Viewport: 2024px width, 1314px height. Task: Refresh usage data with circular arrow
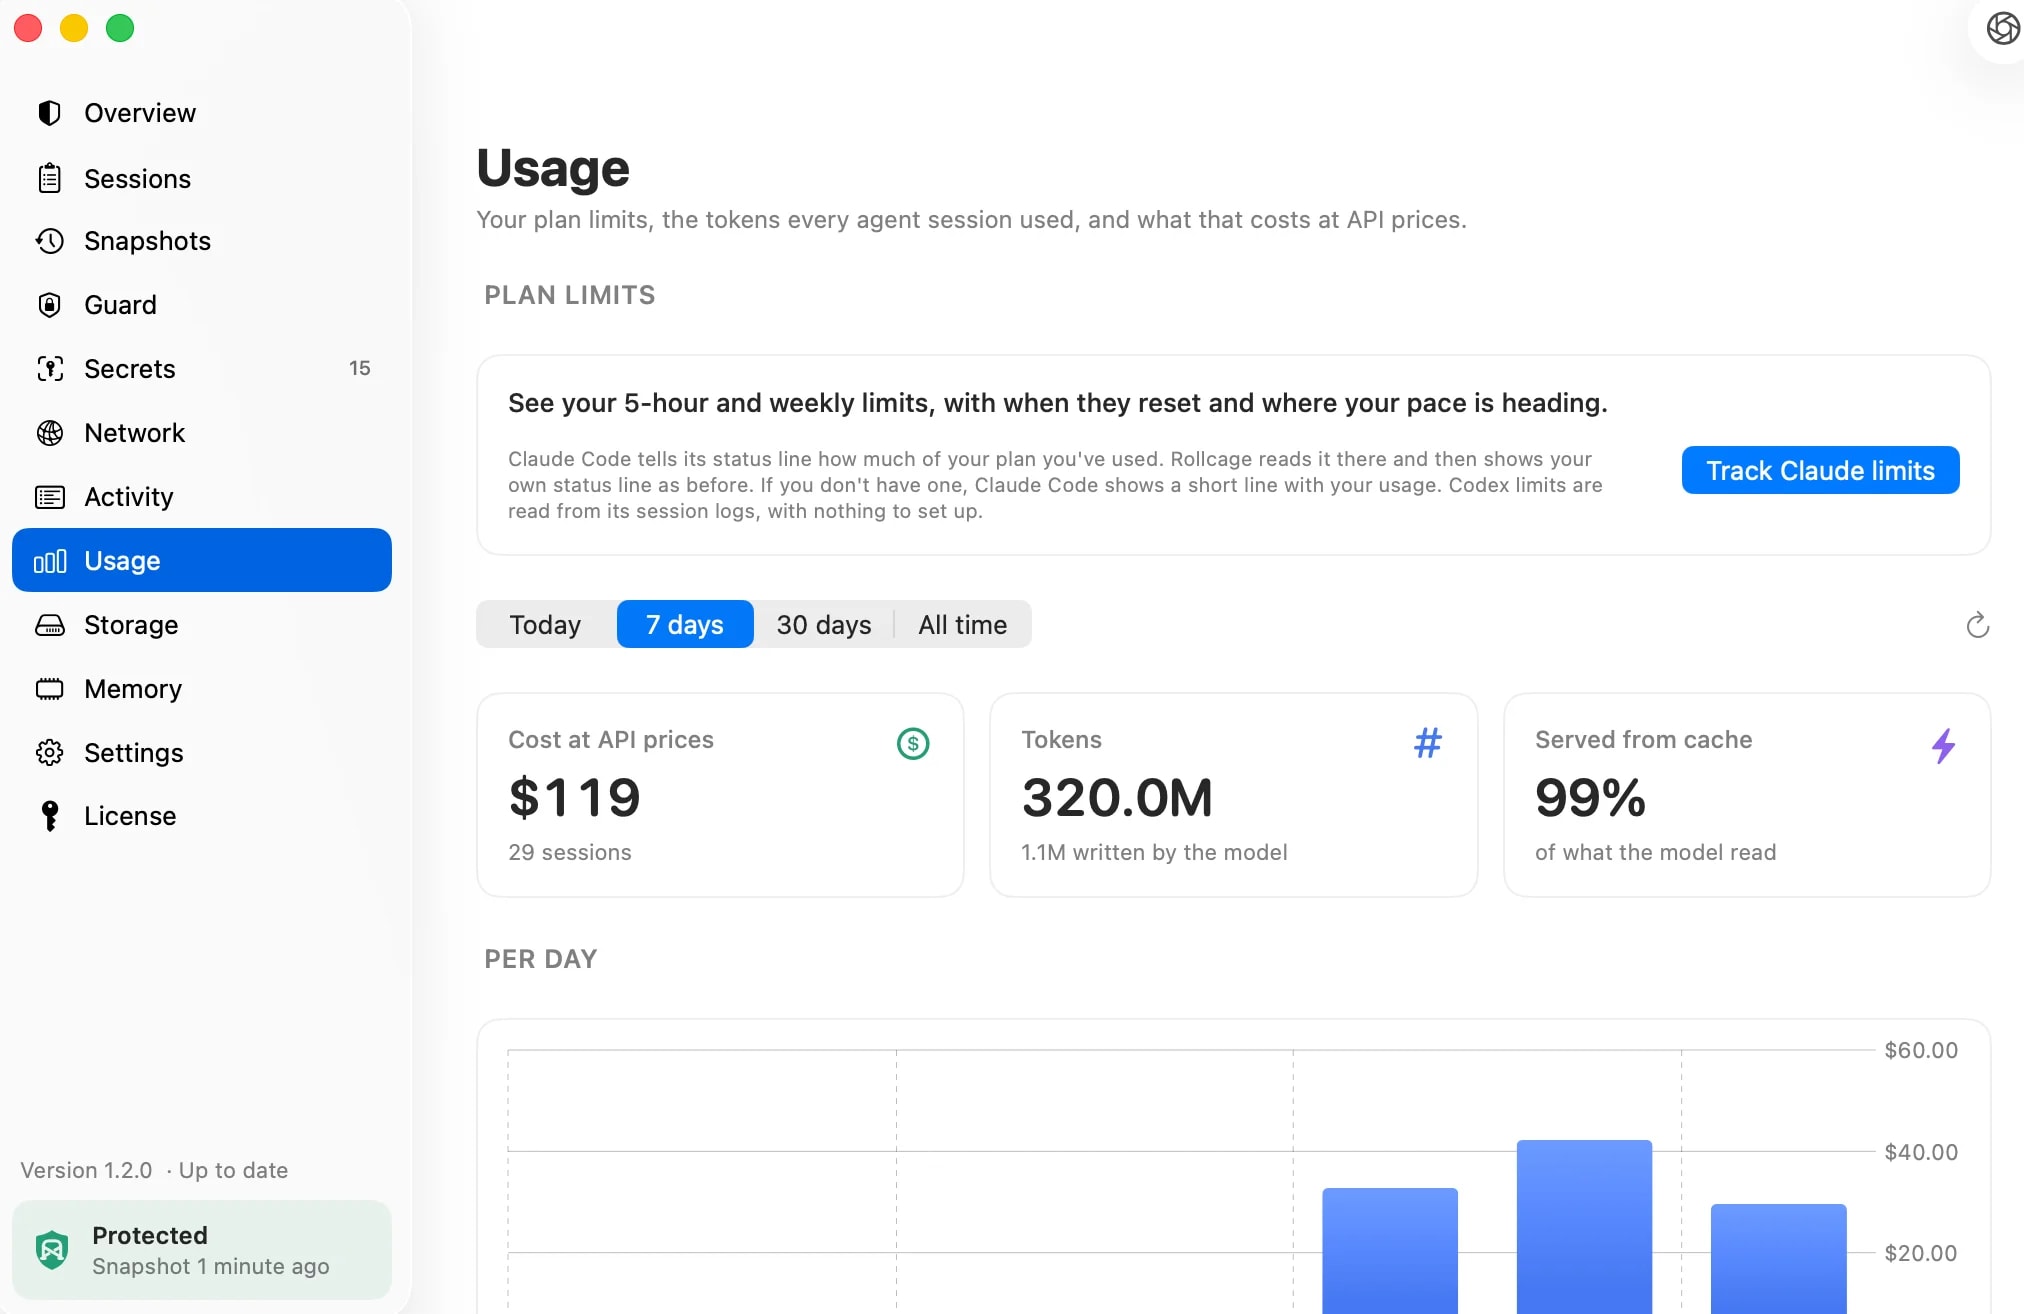pyautogui.click(x=1977, y=625)
